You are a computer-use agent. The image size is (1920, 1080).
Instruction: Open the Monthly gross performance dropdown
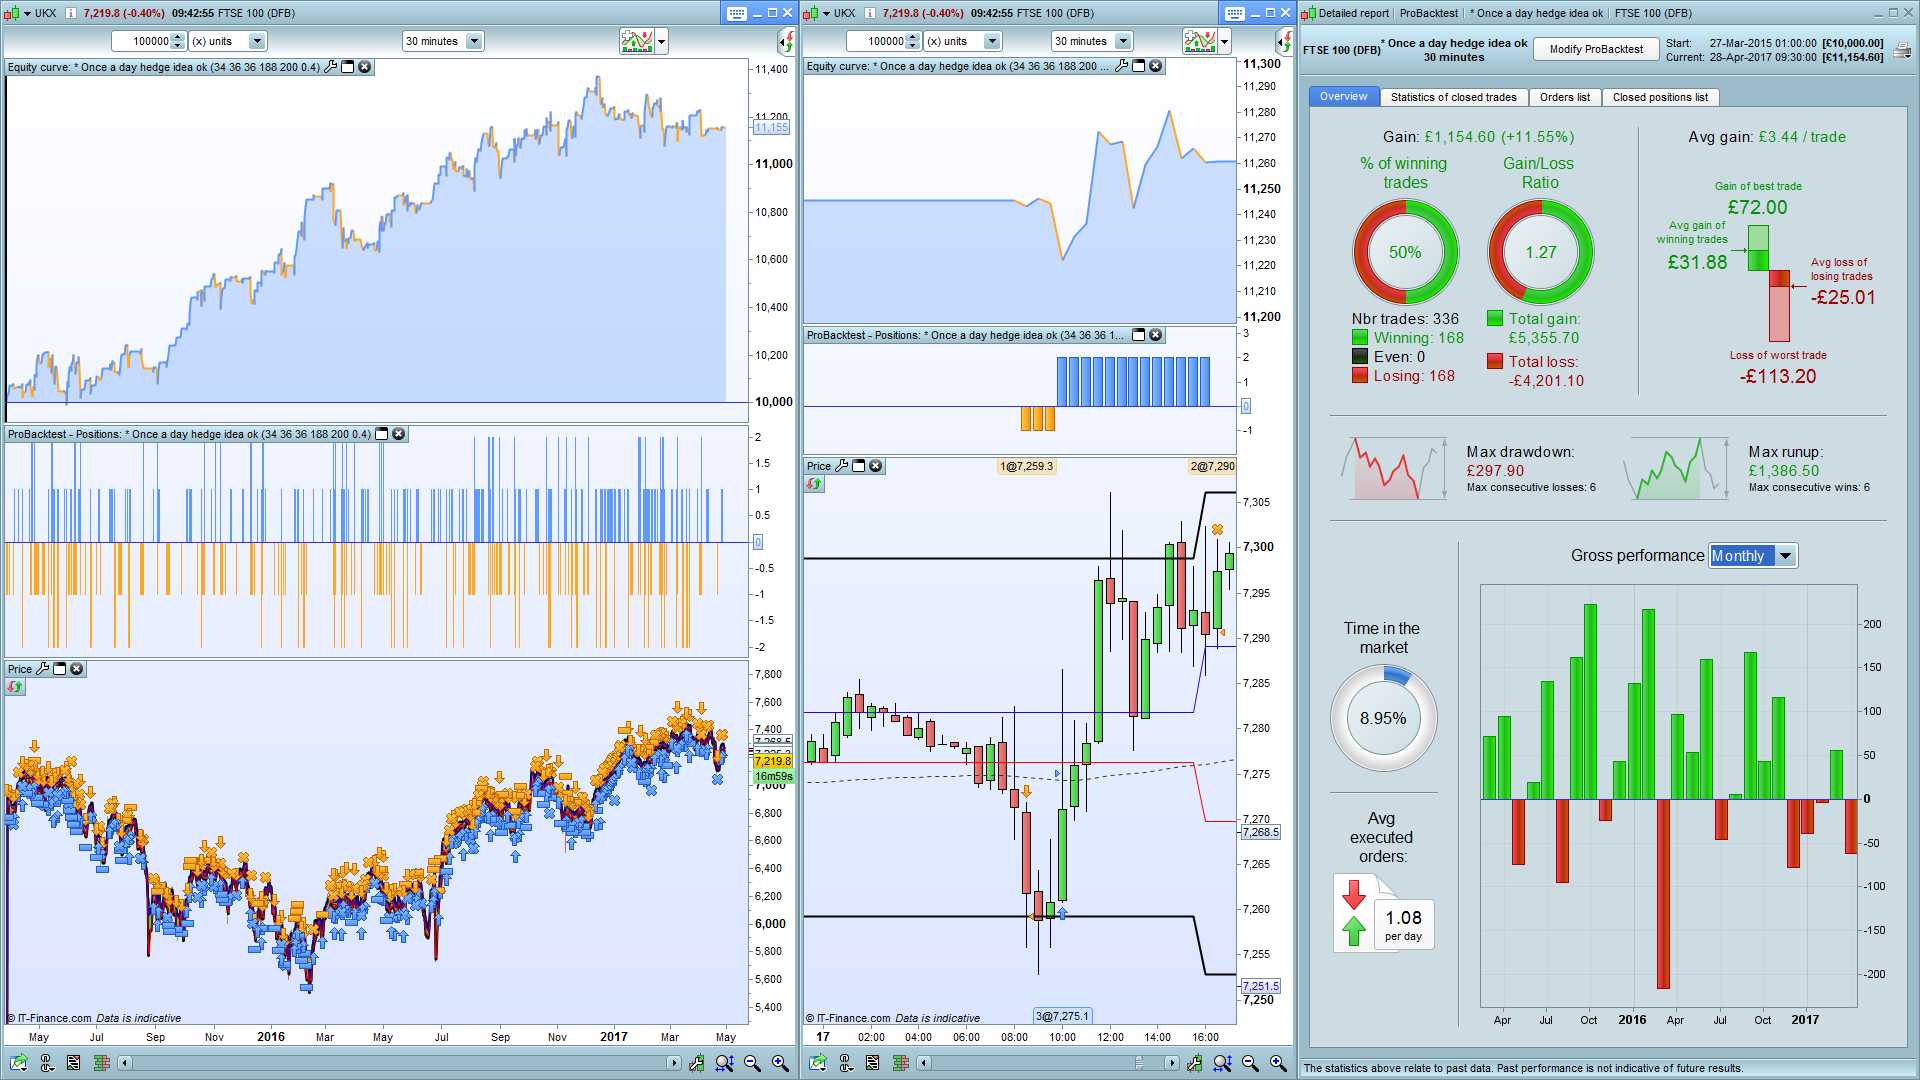(x=1786, y=556)
